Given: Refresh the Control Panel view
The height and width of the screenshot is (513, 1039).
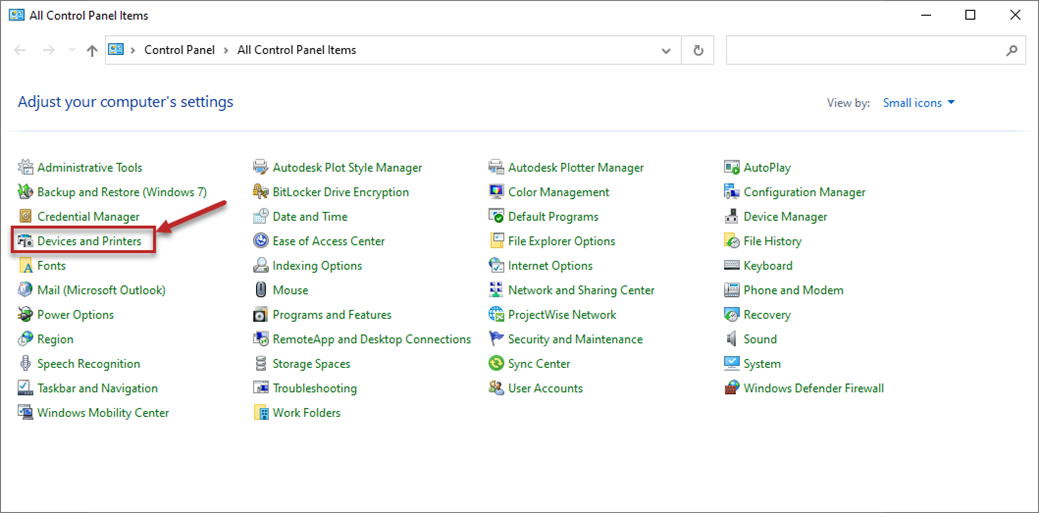Looking at the screenshot, I should click(x=698, y=50).
